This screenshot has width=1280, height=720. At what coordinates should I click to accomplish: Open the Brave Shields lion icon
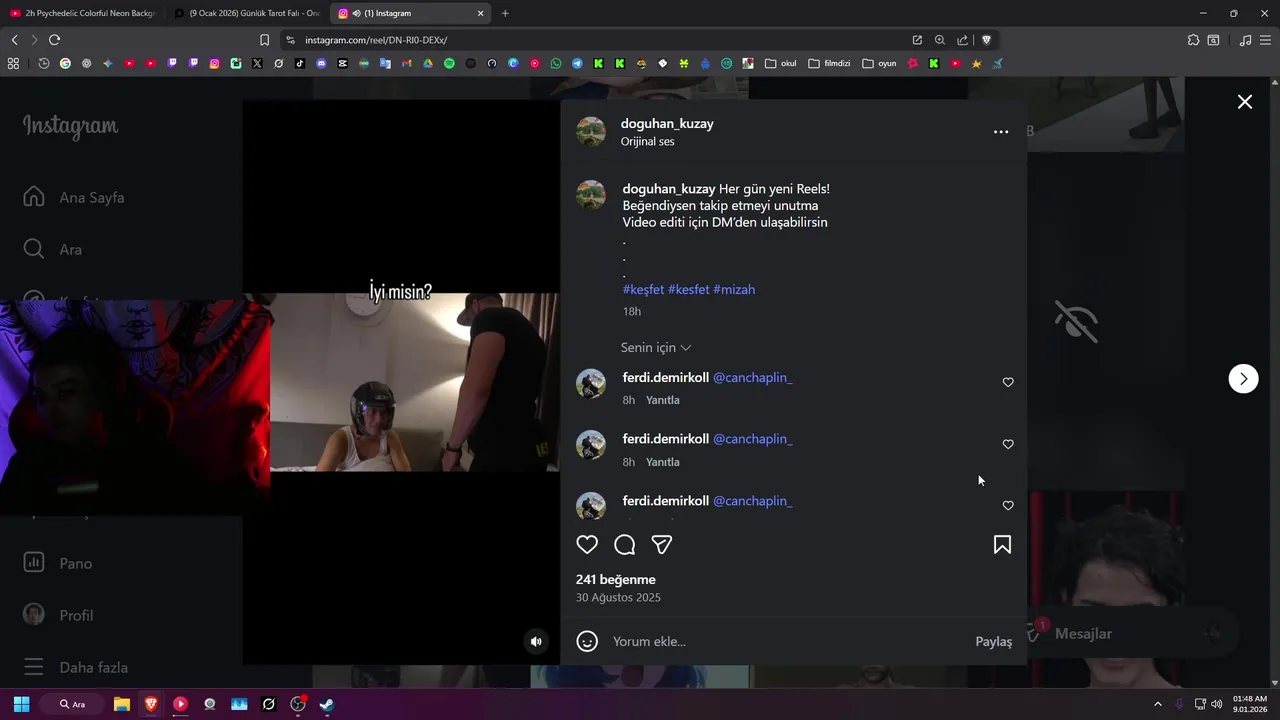coord(986,40)
